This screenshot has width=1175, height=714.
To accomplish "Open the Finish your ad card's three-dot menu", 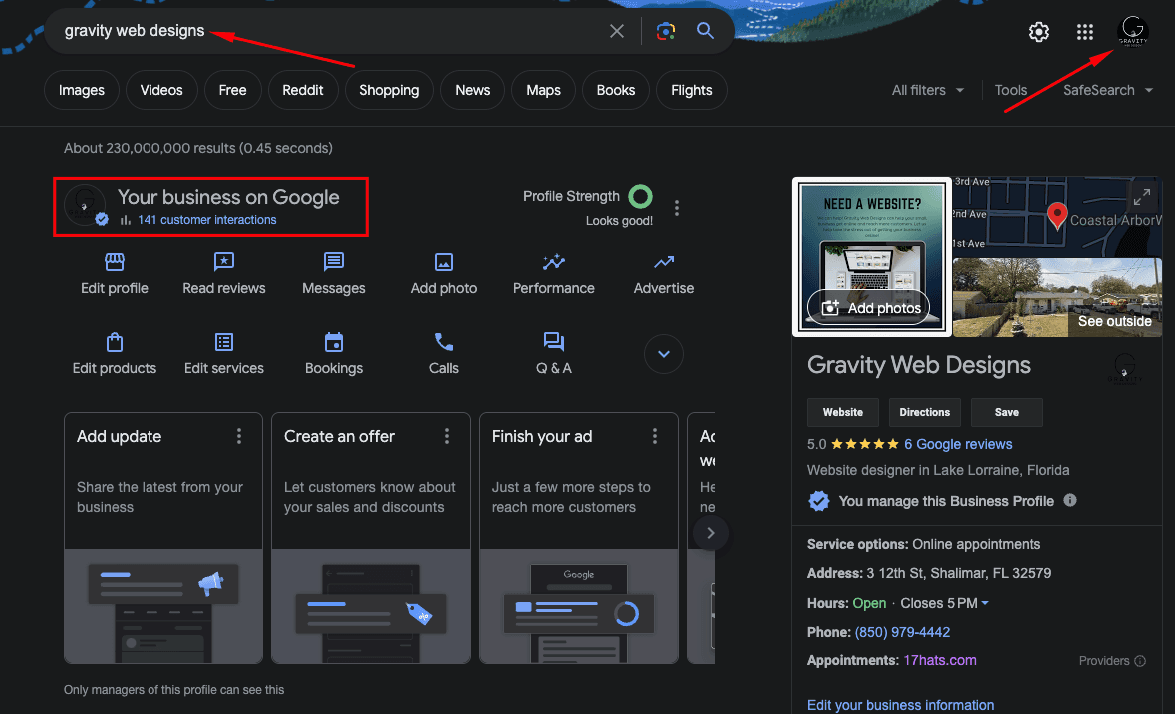I will point(655,436).
